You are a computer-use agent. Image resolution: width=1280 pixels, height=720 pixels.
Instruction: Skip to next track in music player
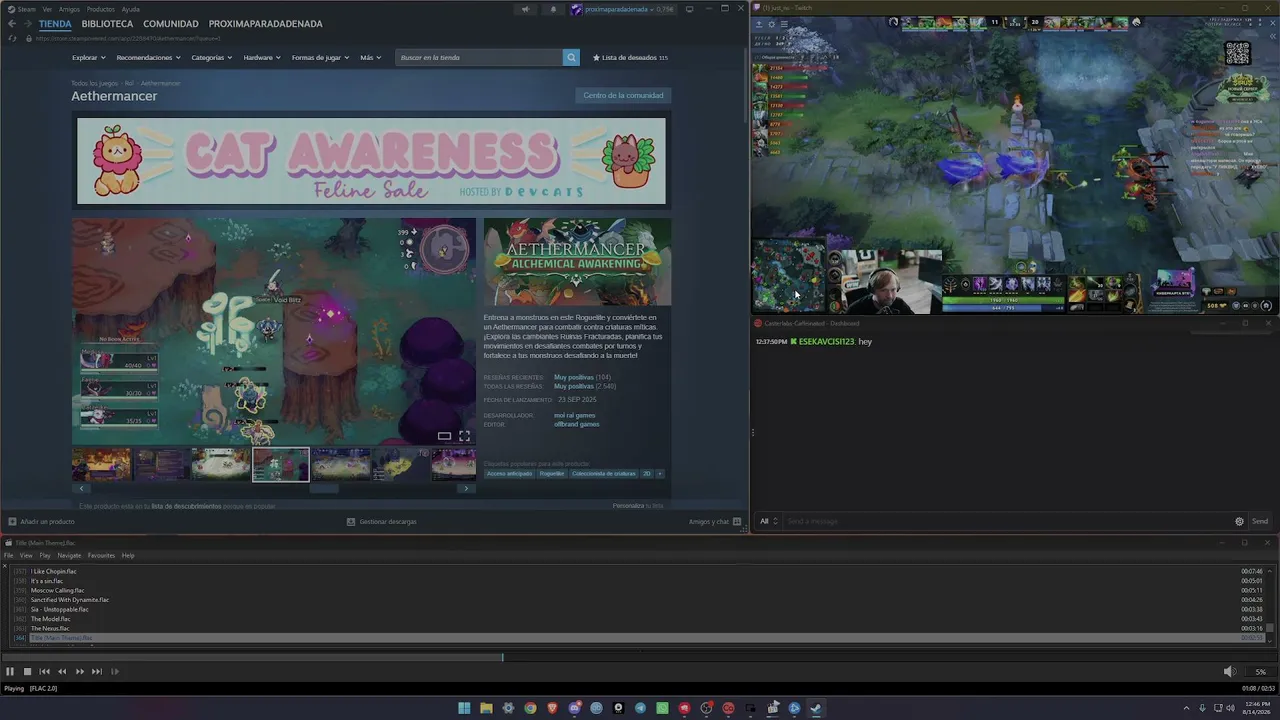[x=97, y=672]
